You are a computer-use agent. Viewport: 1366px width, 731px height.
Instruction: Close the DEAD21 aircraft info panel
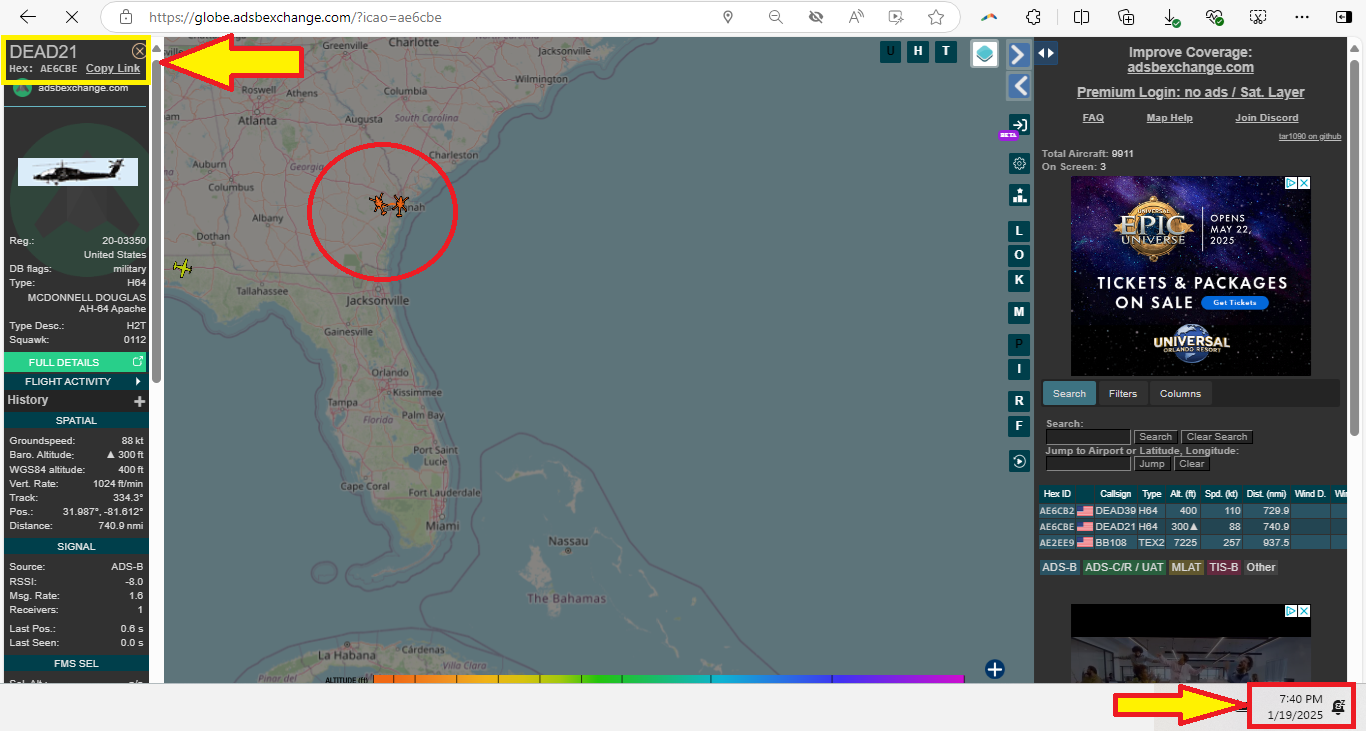(139, 51)
